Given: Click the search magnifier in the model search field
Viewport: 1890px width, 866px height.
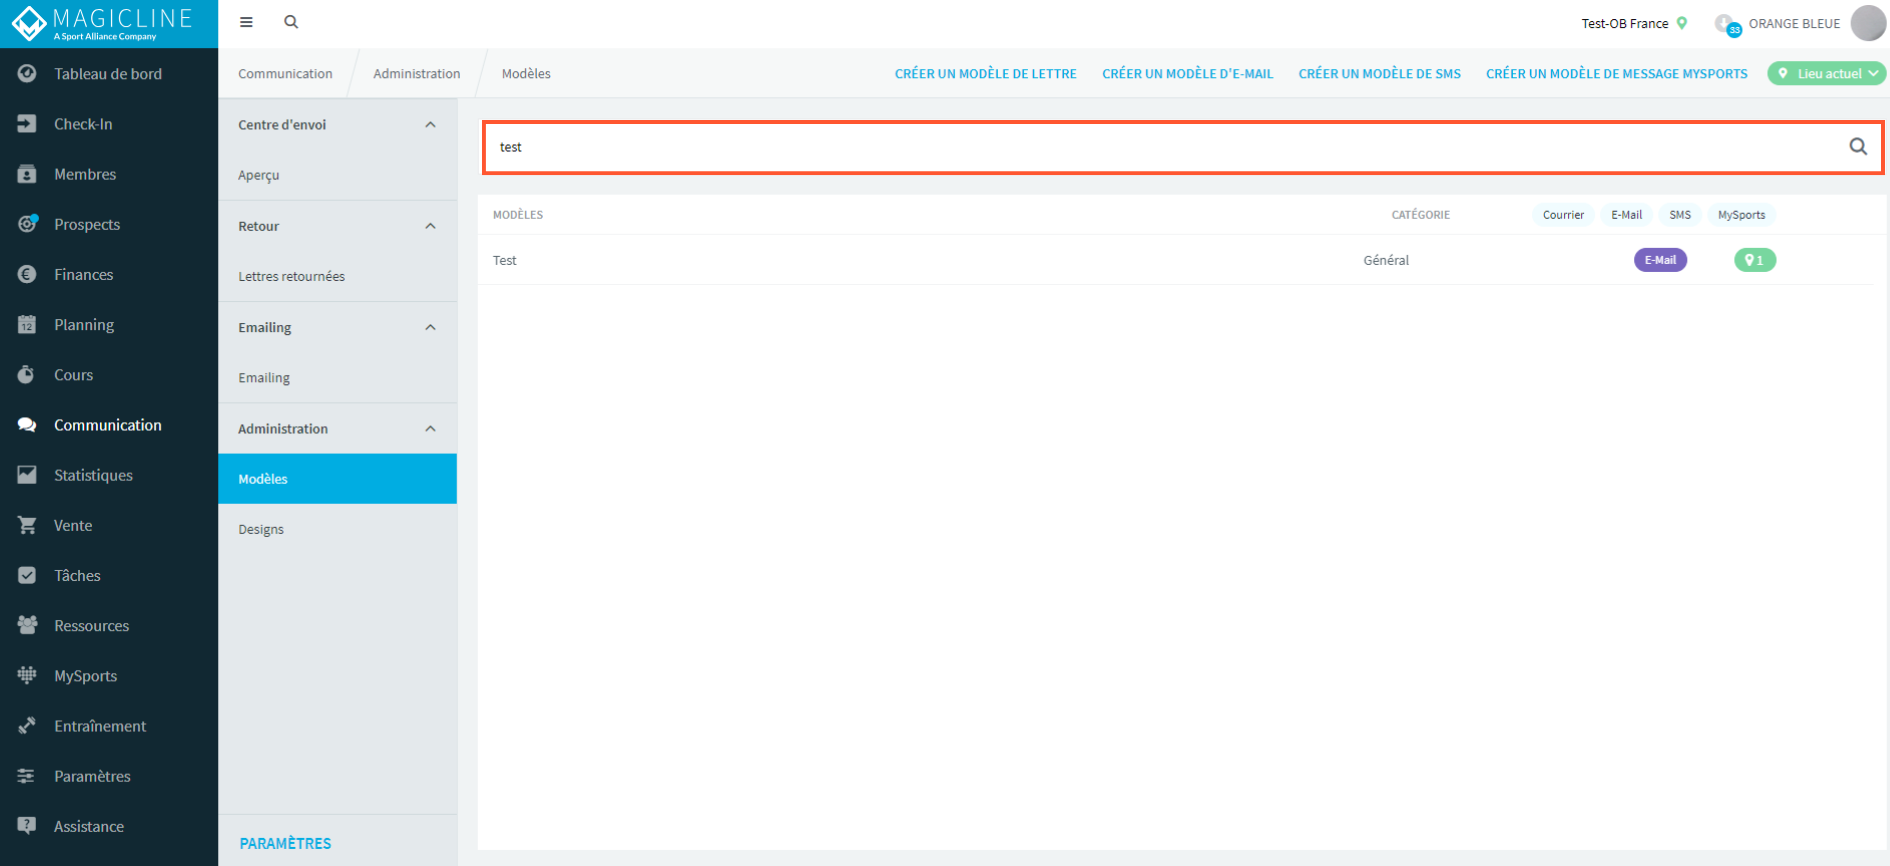Looking at the screenshot, I should click(1858, 146).
